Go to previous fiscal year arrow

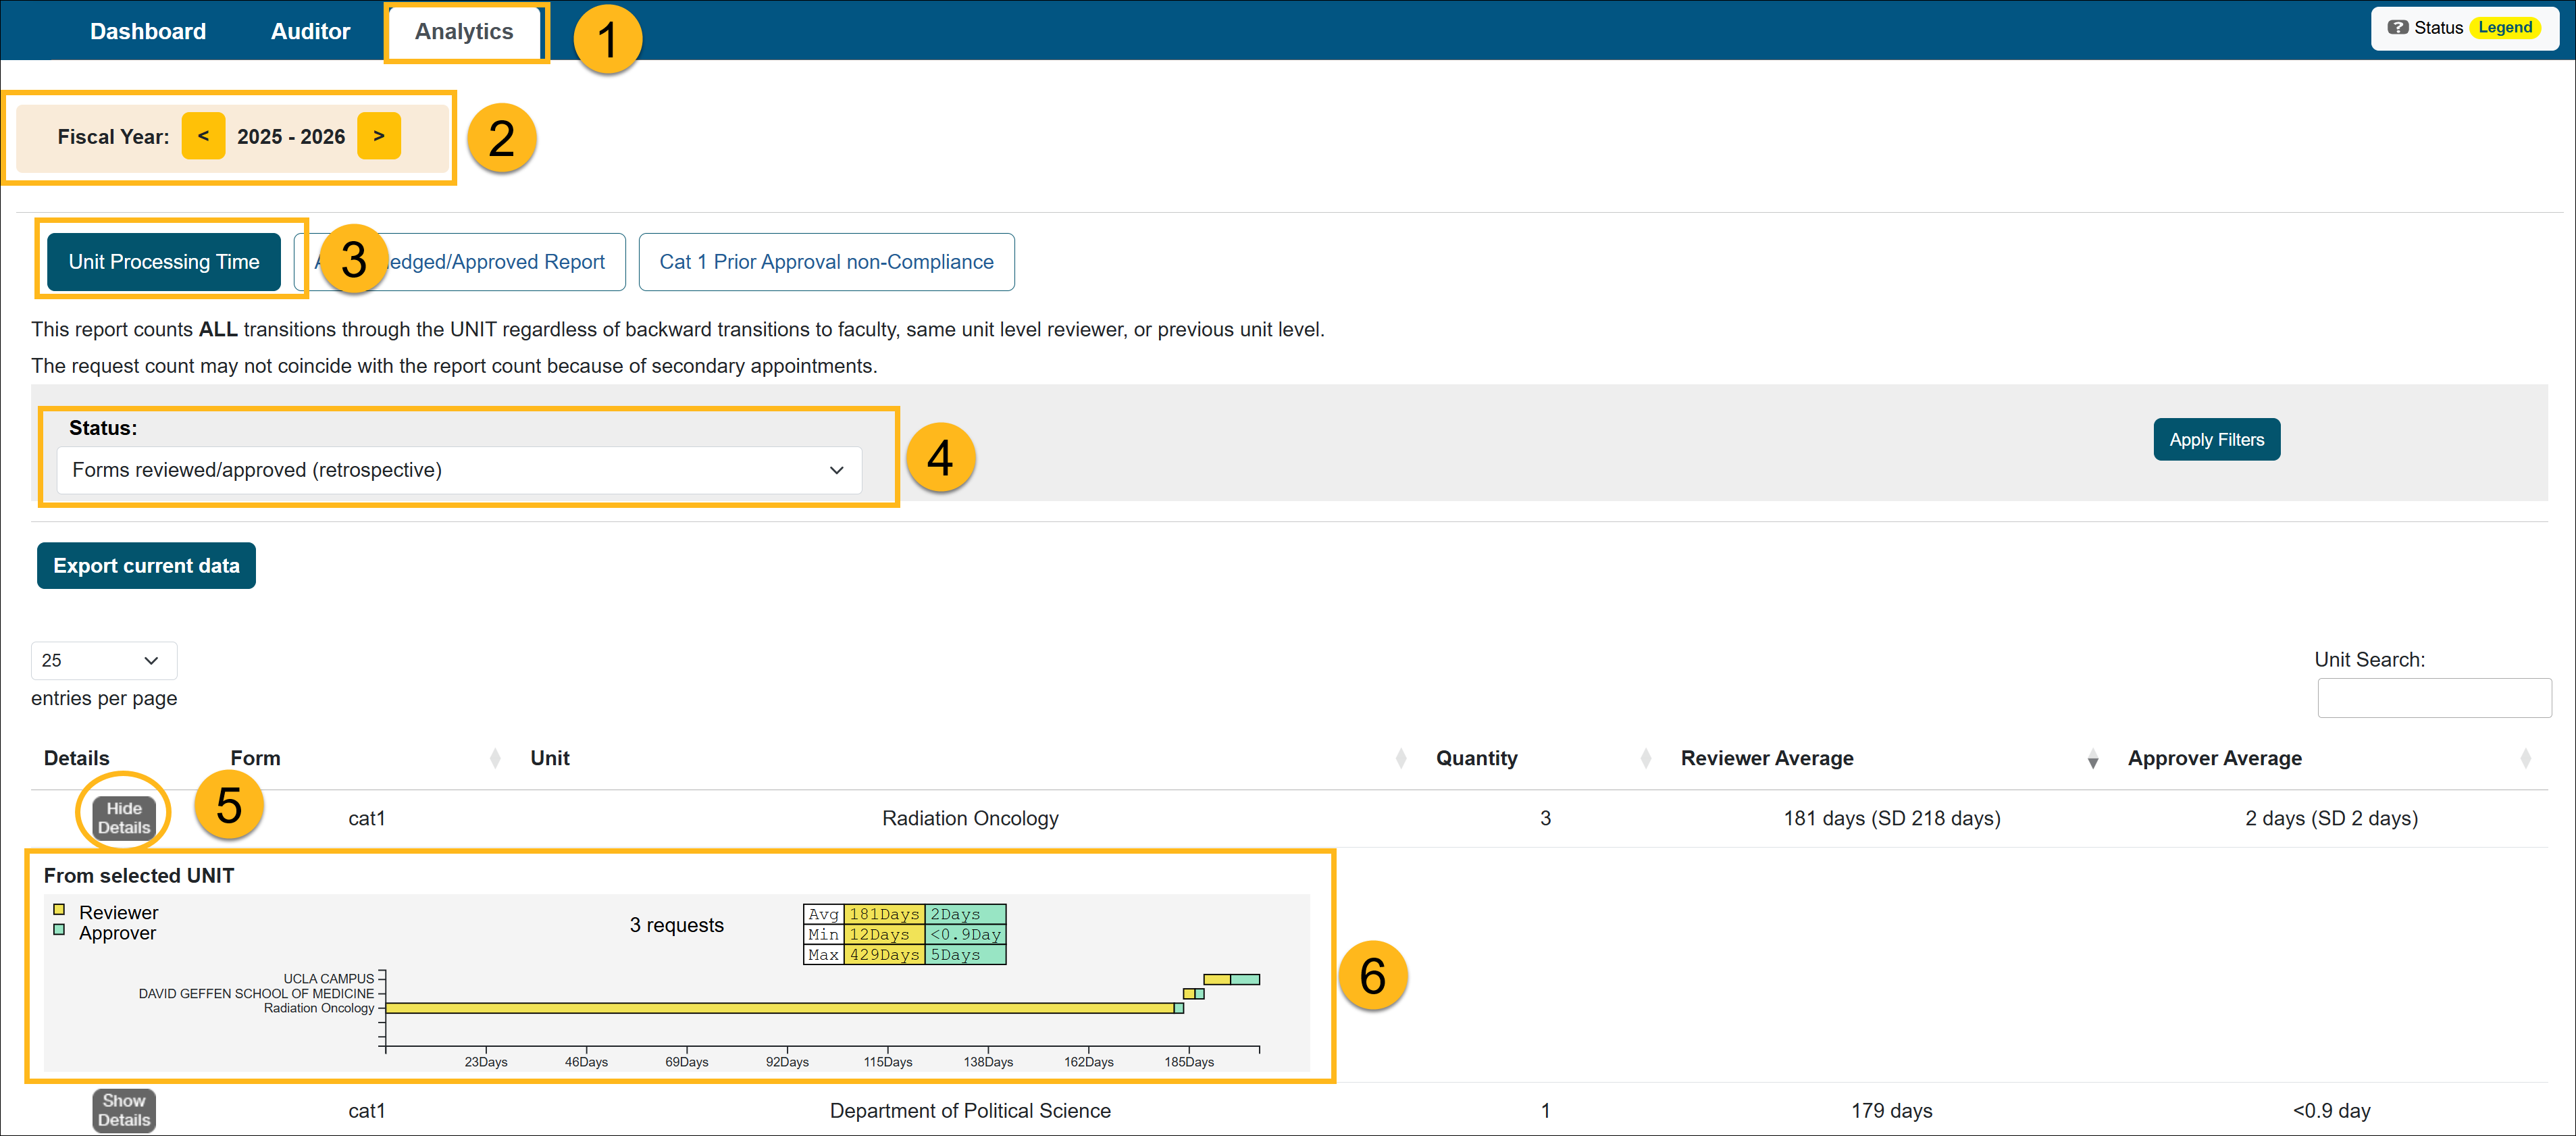203,136
